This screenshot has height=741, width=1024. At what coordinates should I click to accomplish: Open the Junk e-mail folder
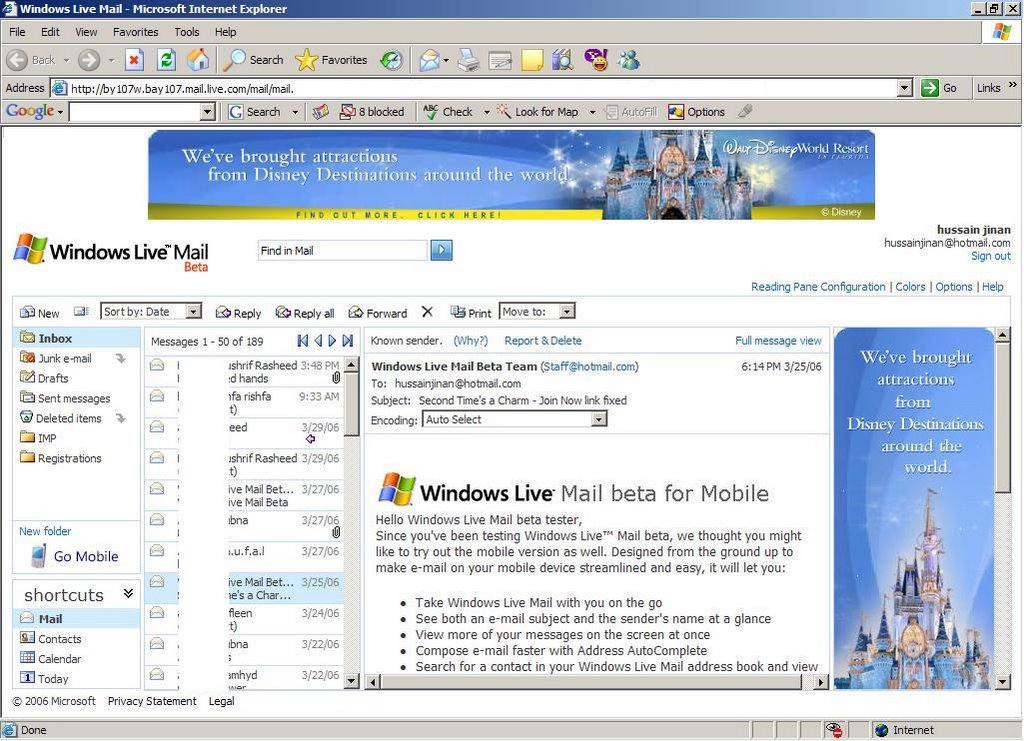pyautogui.click(x=65, y=358)
